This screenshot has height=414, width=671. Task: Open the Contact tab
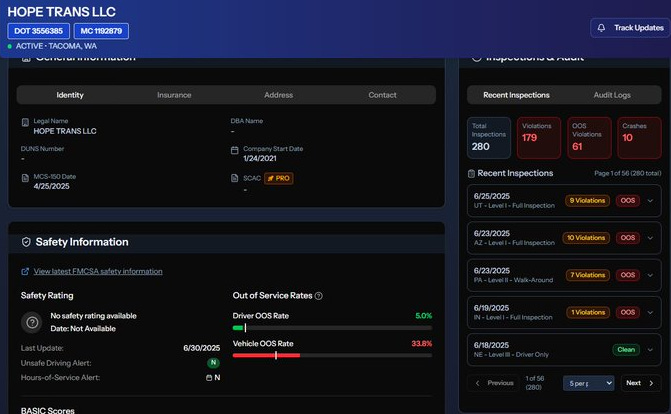pyautogui.click(x=383, y=95)
